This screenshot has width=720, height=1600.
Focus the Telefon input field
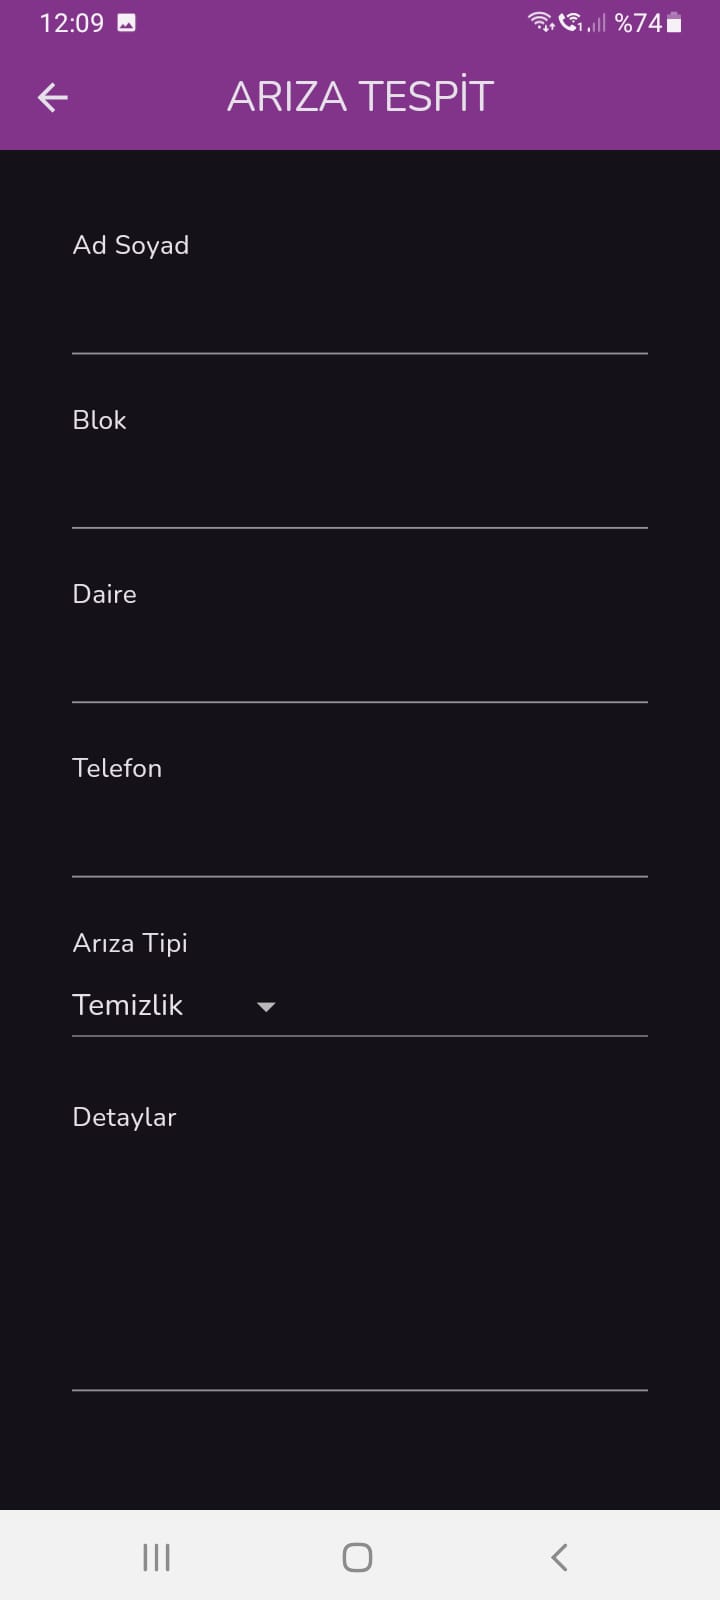pos(360,838)
